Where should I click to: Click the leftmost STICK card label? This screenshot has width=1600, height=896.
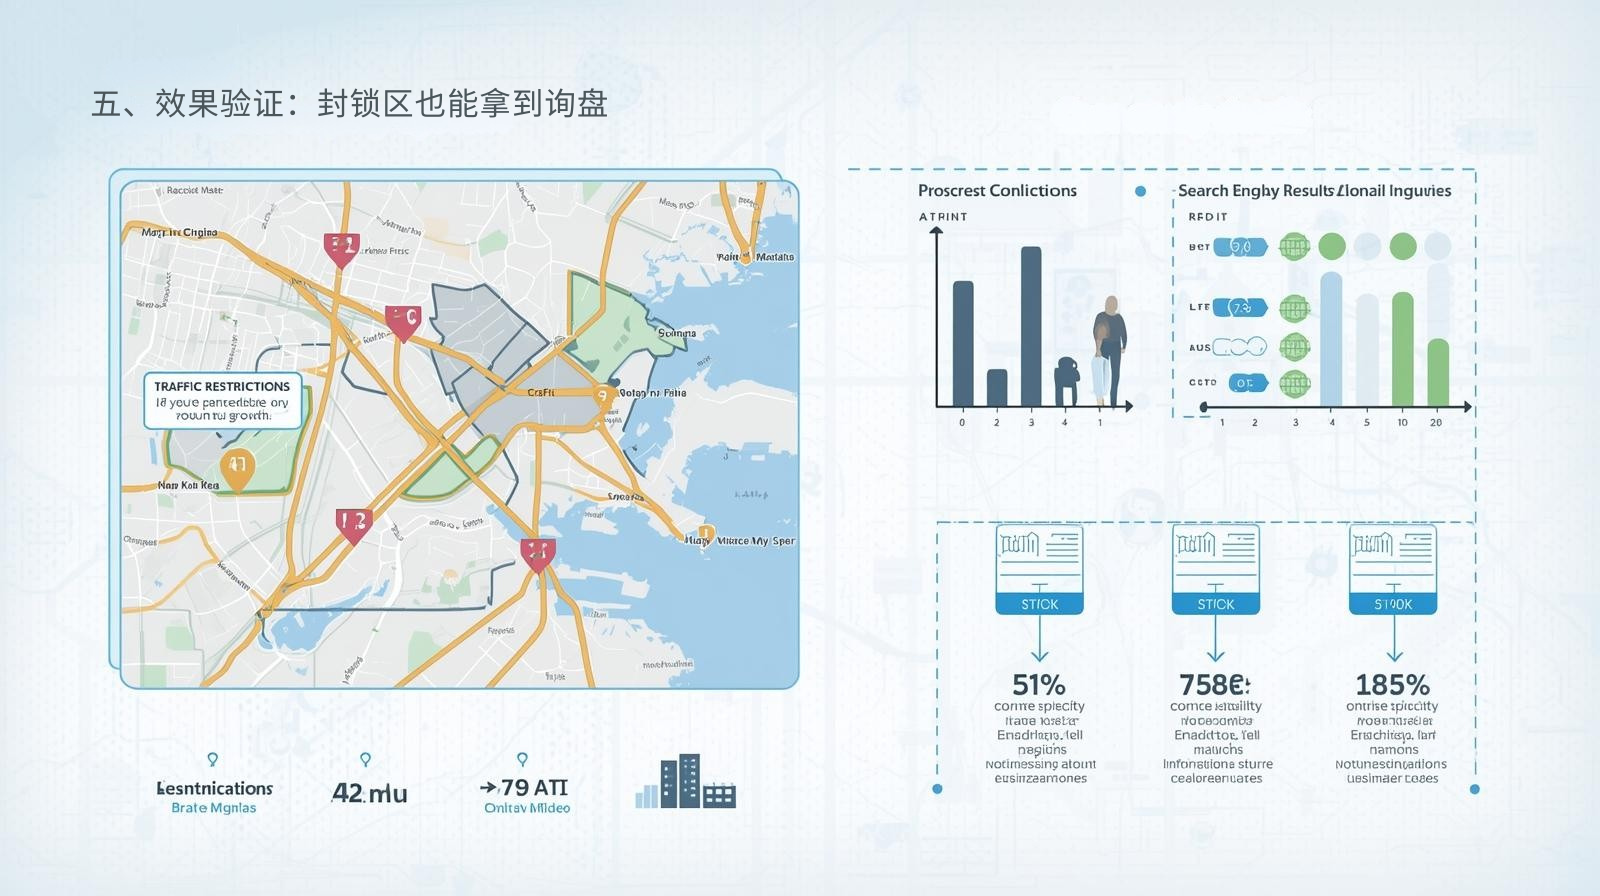pos(1039,604)
